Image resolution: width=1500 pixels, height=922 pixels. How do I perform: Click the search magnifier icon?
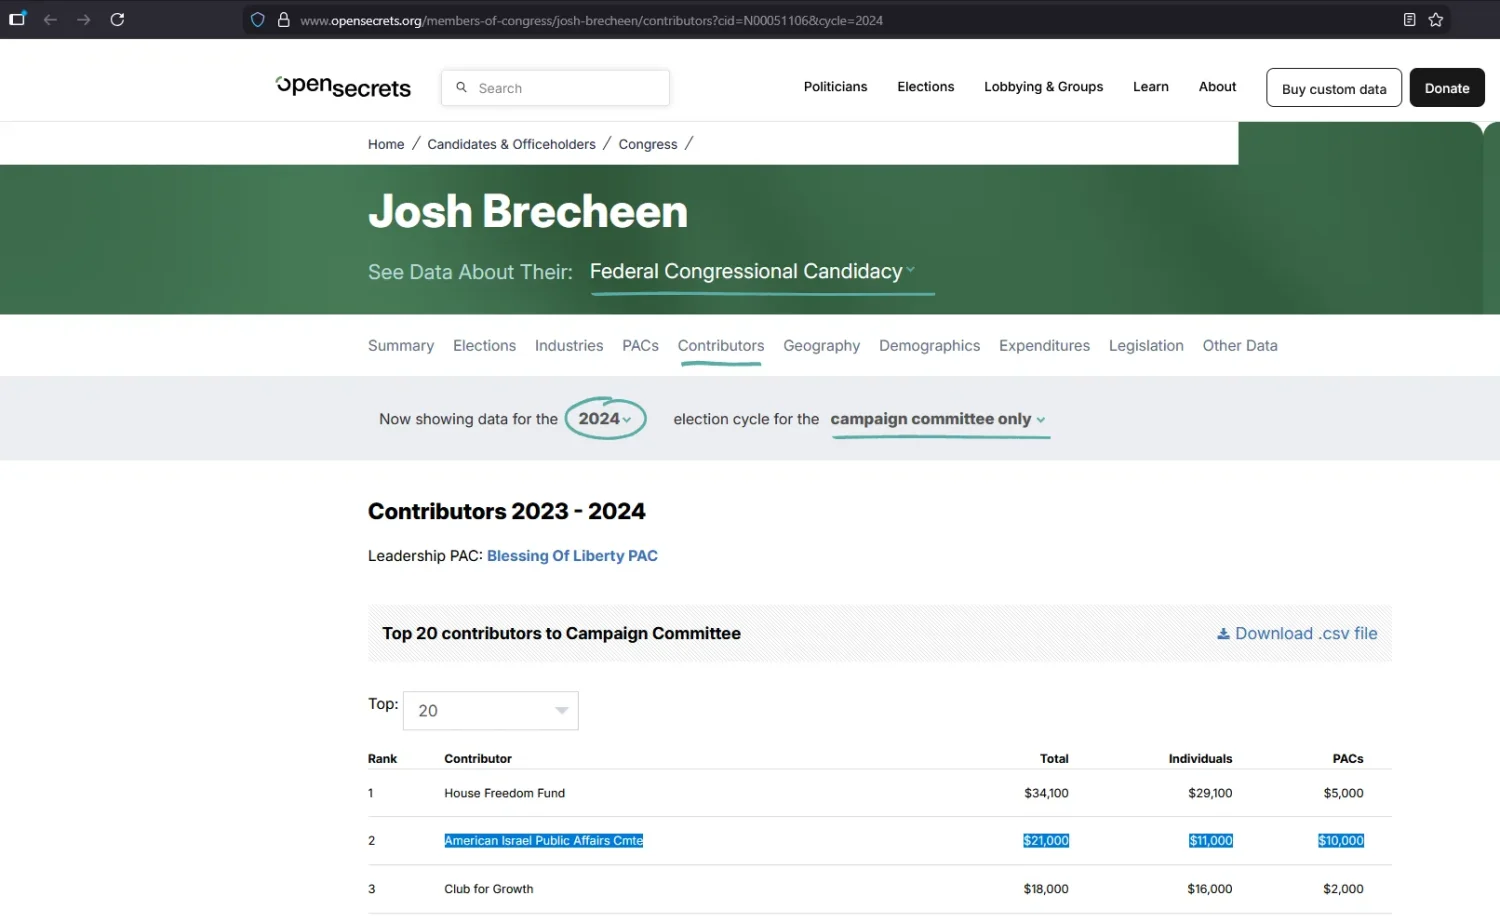pyautogui.click(x=462, y=88)
